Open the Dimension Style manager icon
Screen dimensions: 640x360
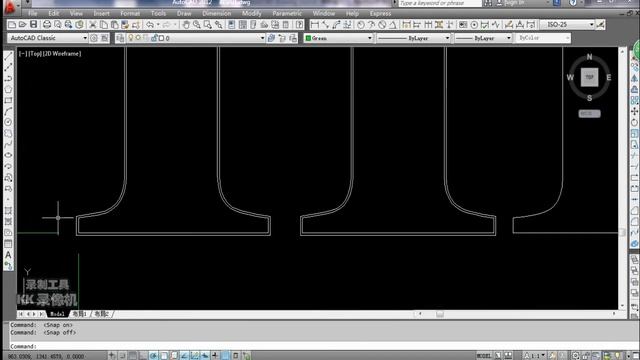click(600, 25)
